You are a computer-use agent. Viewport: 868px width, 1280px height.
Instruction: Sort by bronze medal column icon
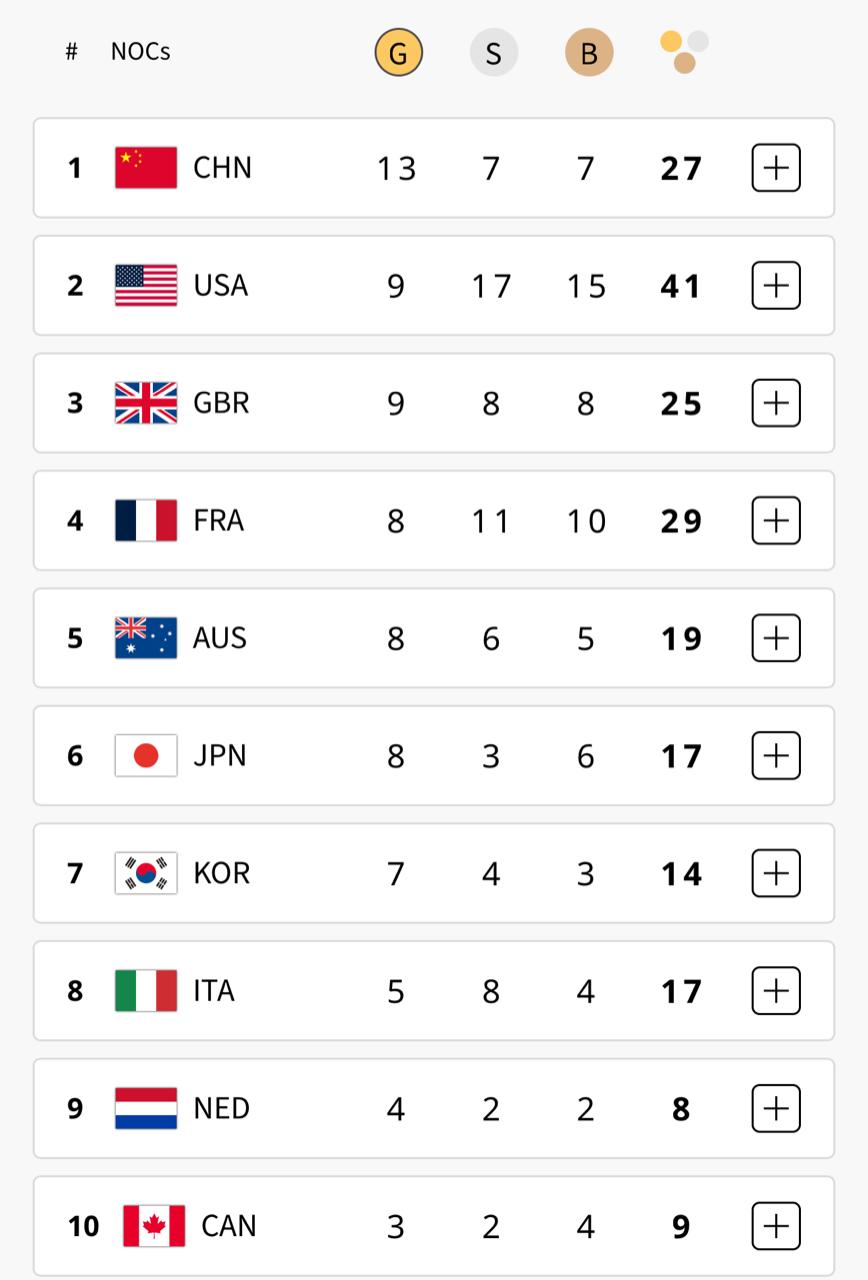coord(589,53)
